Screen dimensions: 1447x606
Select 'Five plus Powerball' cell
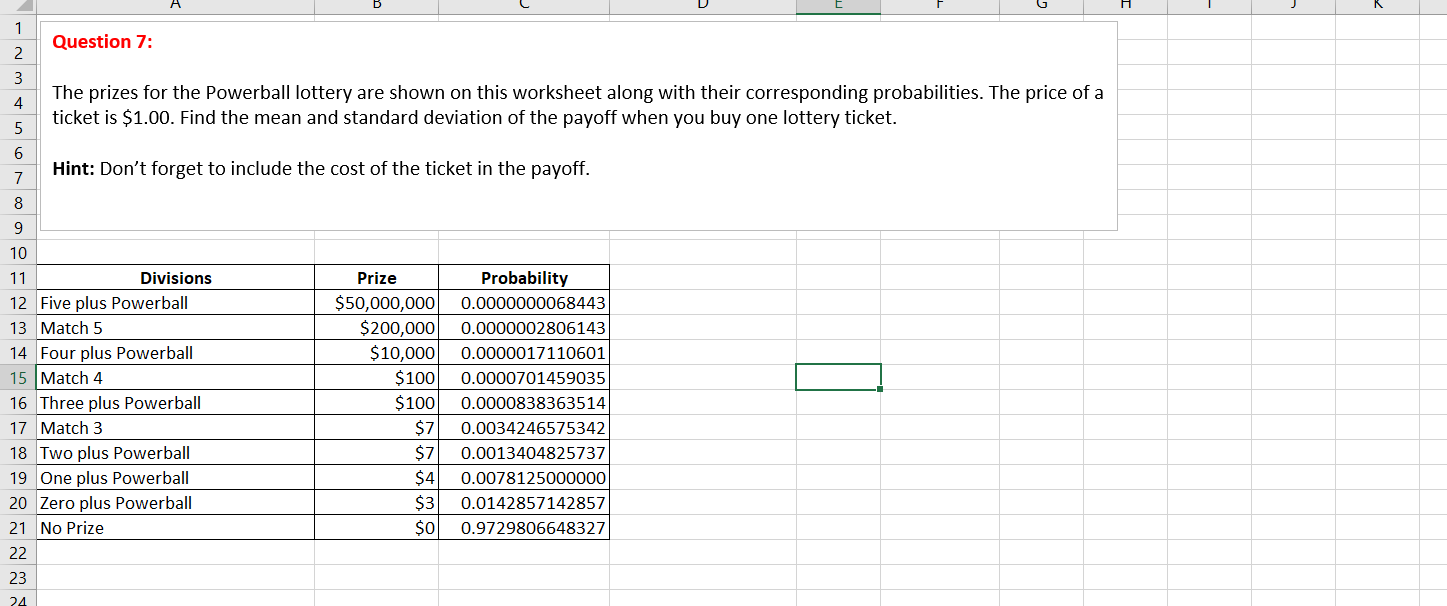pos(176,303)
